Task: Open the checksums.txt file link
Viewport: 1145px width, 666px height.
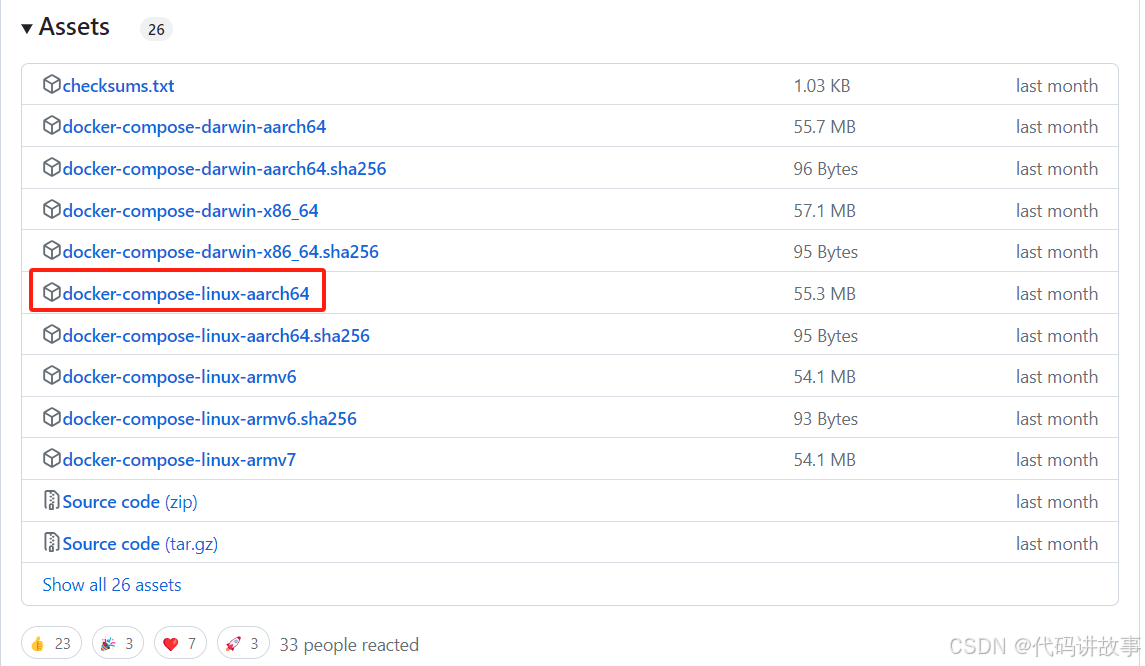Action: click(117, 85)
